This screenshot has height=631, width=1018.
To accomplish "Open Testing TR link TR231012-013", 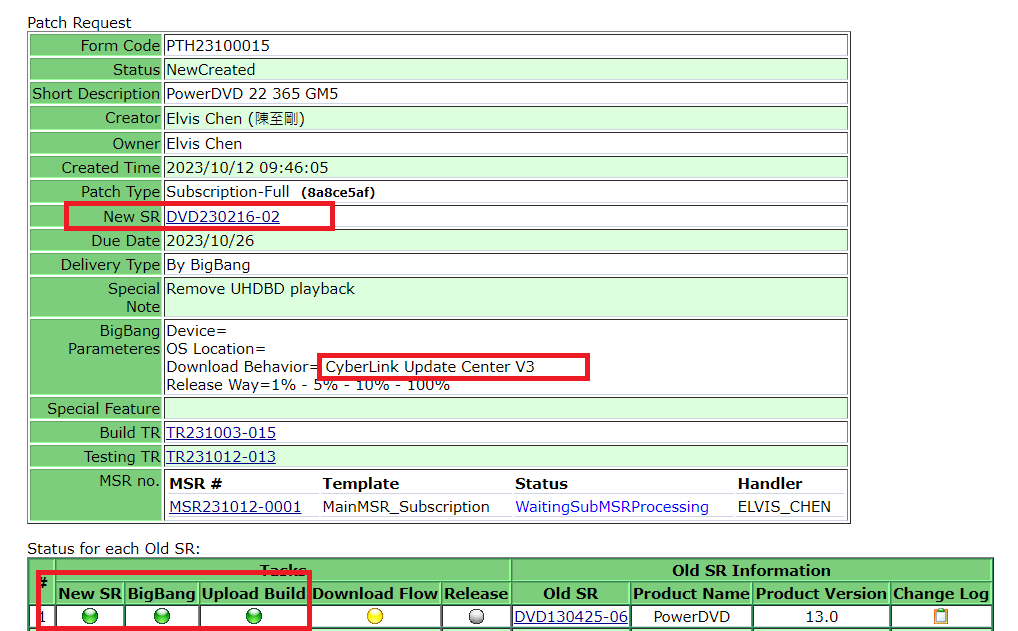I will tap(220, 457).
